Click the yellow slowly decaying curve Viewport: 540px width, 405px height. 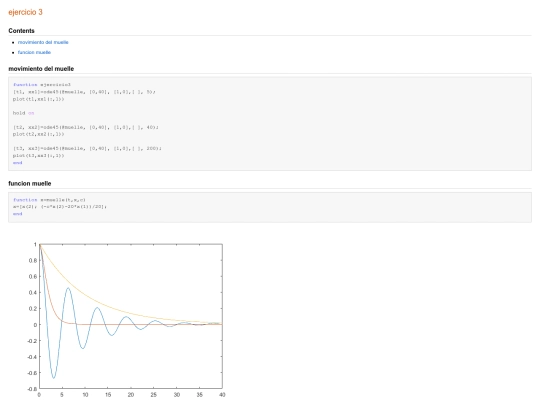tap(86, 295)
